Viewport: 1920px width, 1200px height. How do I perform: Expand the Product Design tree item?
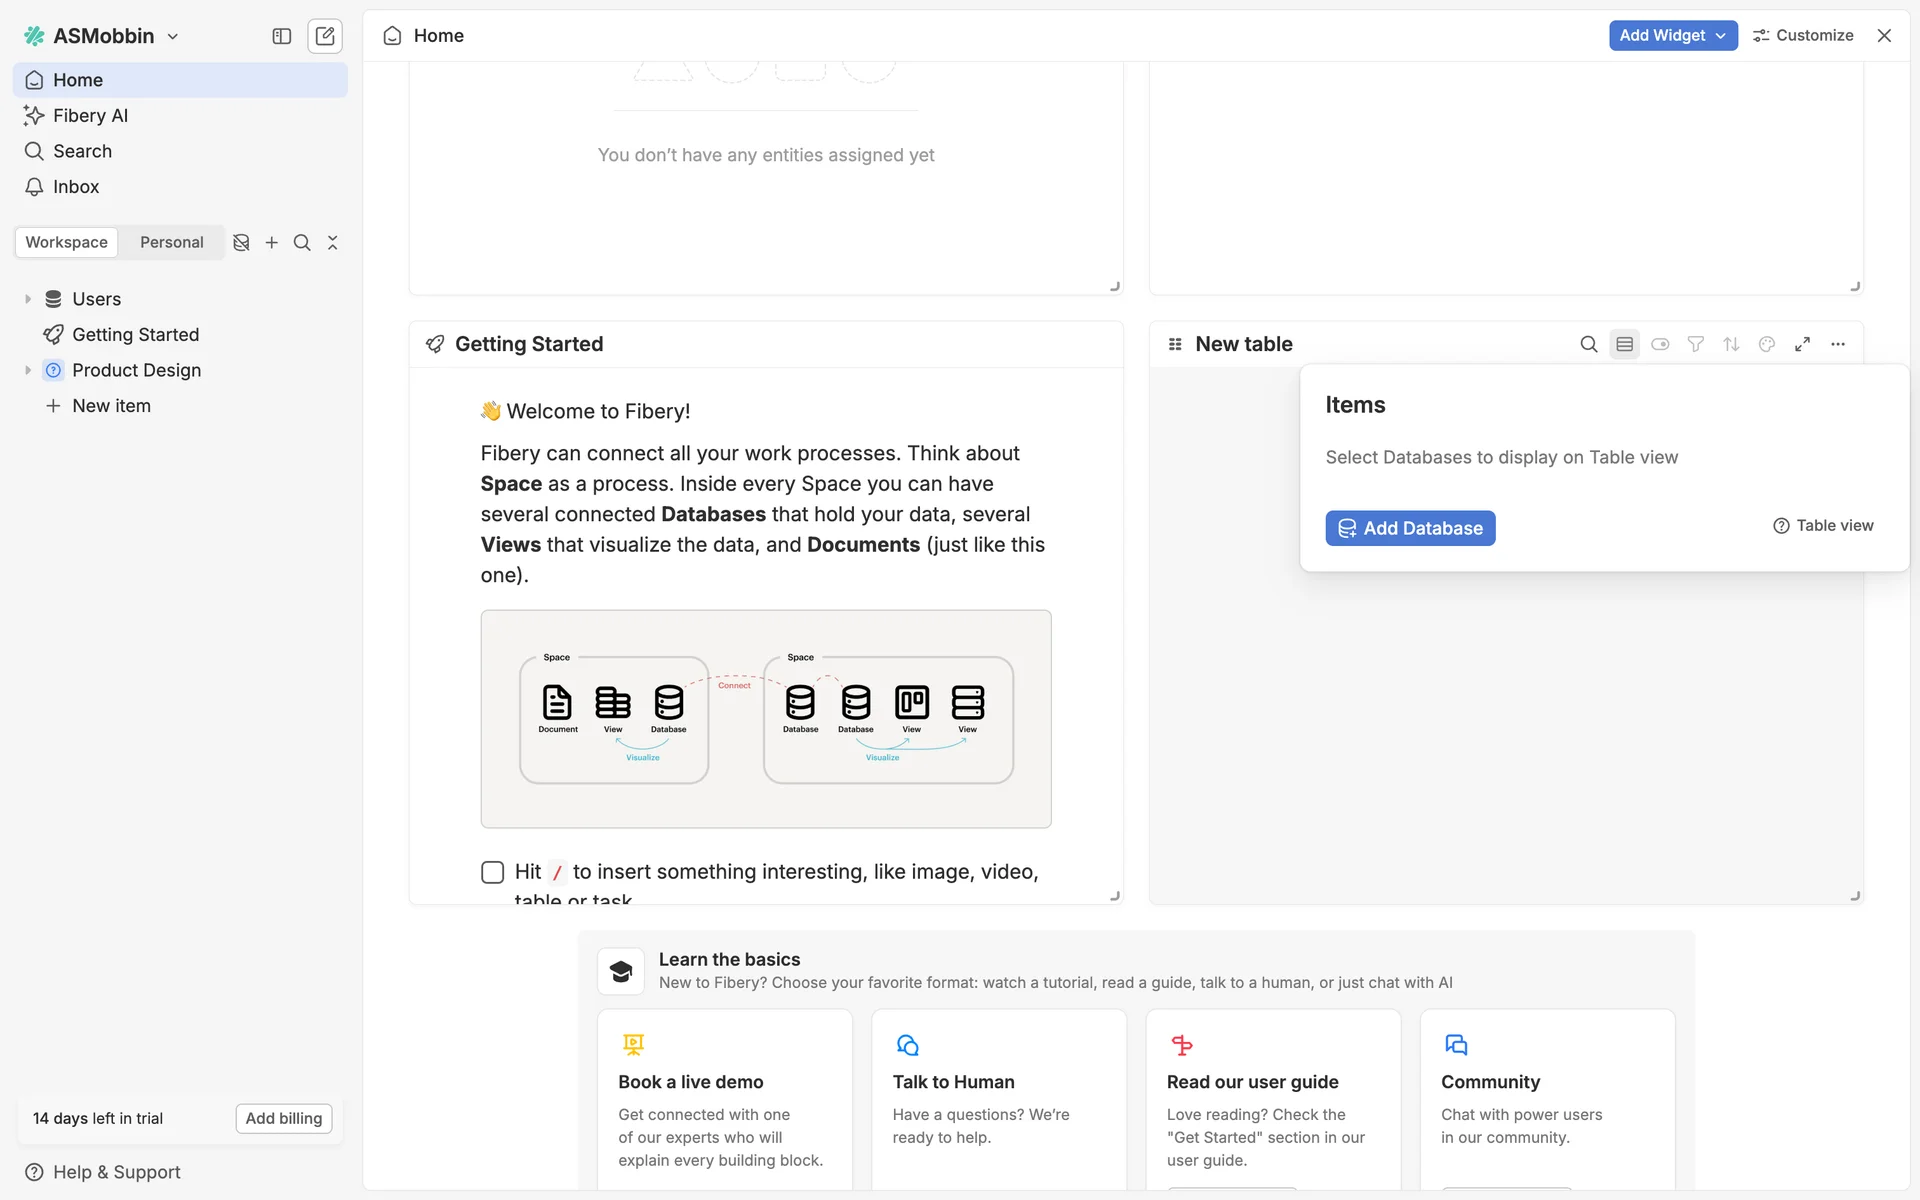point(28,370)
